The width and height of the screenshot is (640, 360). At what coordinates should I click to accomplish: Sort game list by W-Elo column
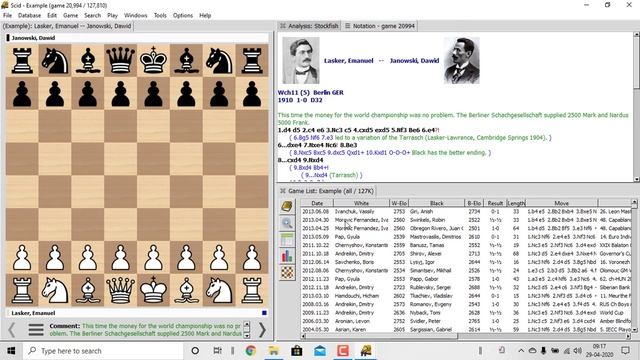[399, 203]
